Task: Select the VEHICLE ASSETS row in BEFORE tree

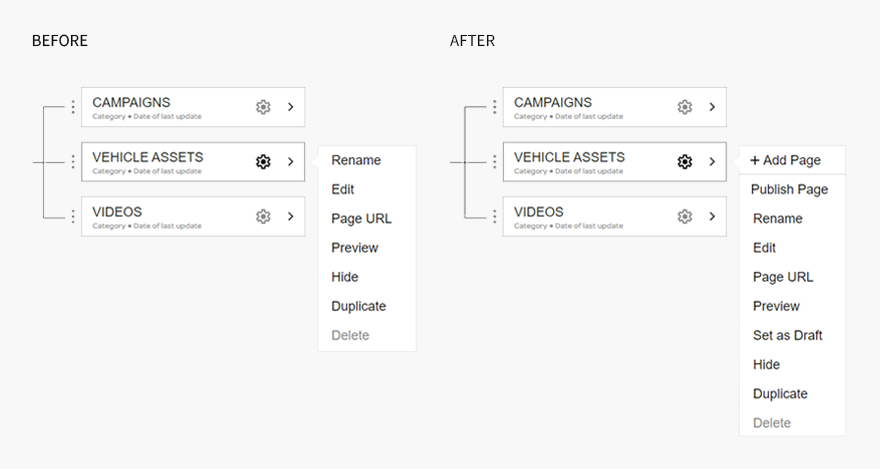Action: coord(193,162)
